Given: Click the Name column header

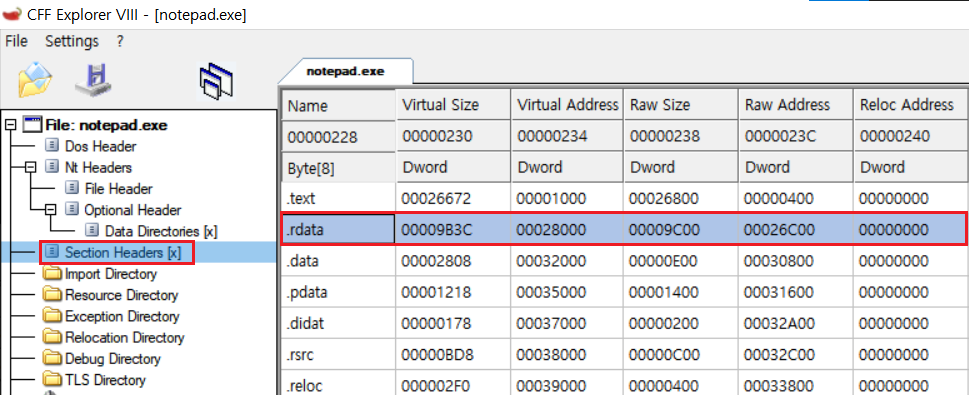Looking at the screenshot, I should click(338, 105).
